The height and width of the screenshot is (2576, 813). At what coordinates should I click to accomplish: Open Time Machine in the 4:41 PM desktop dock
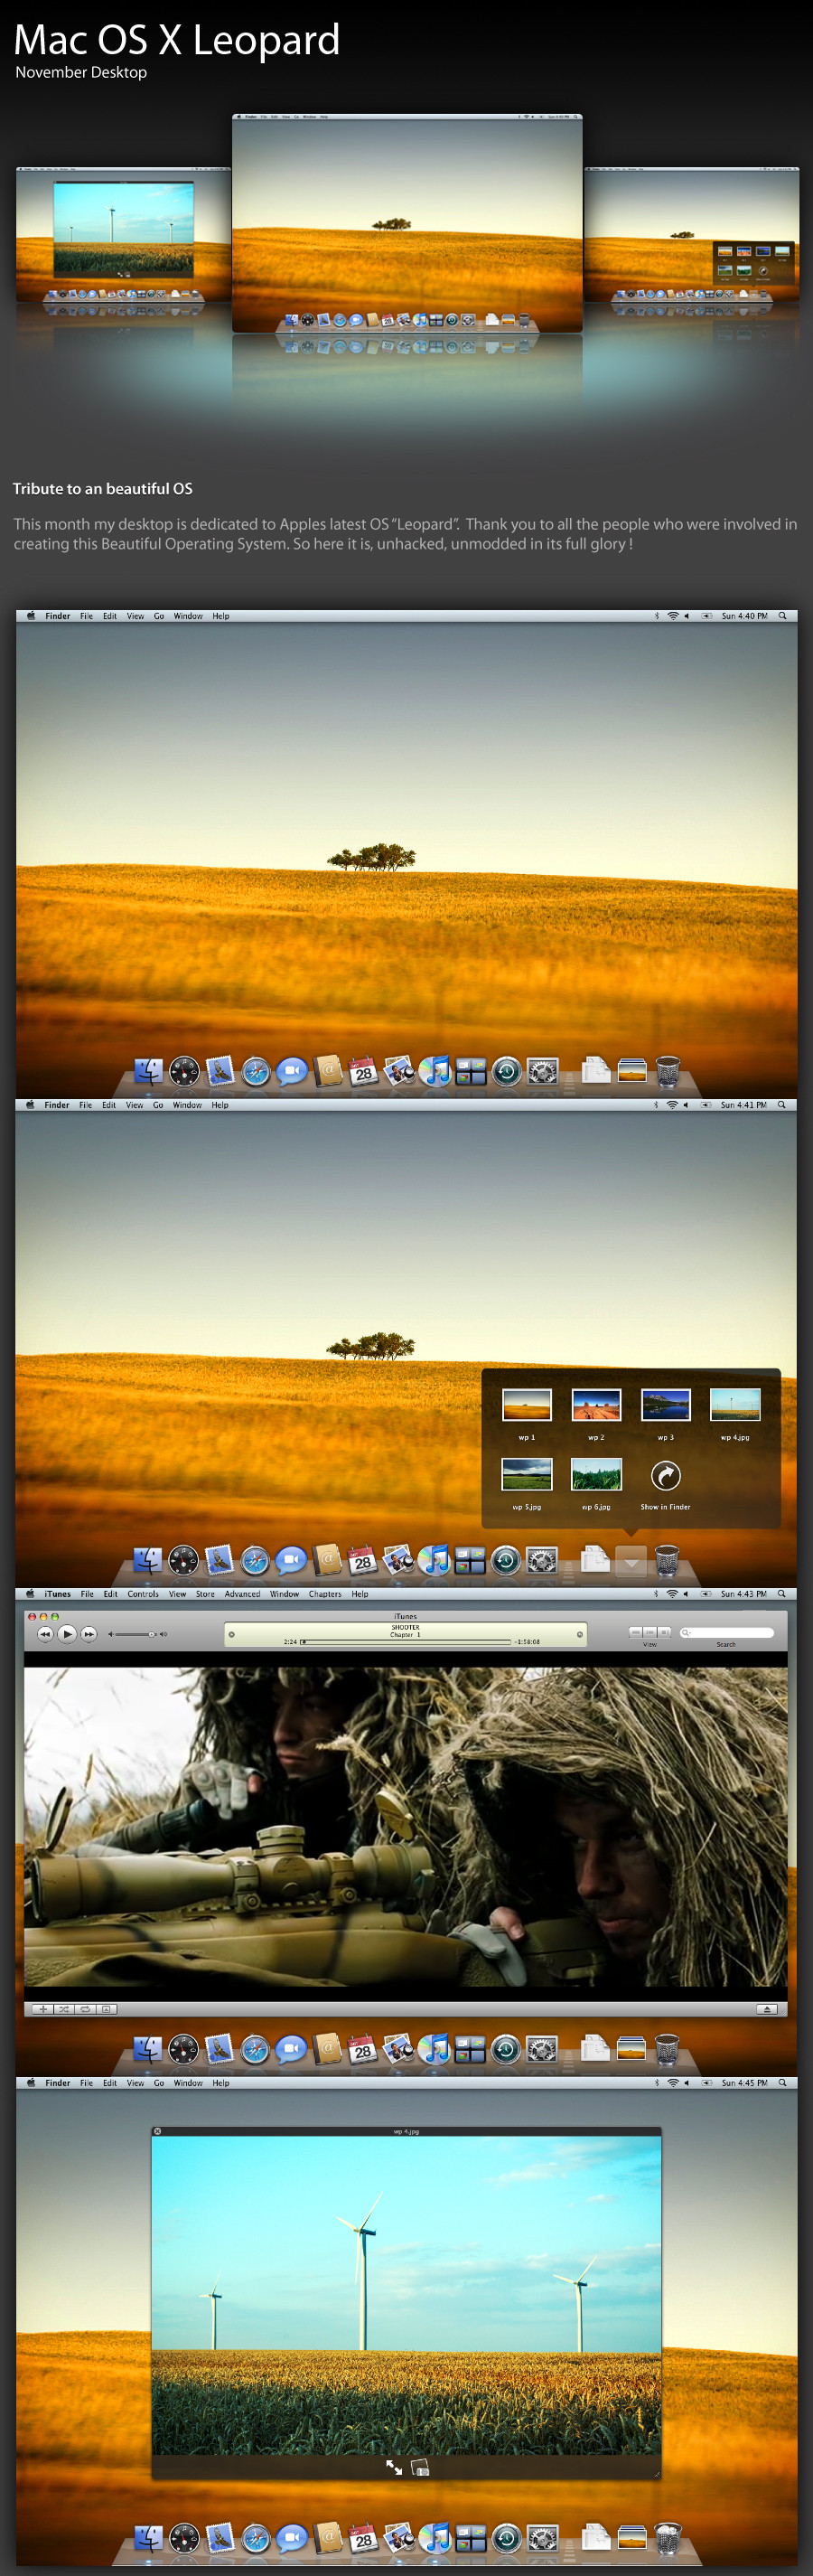click(x=506, y=1560)
